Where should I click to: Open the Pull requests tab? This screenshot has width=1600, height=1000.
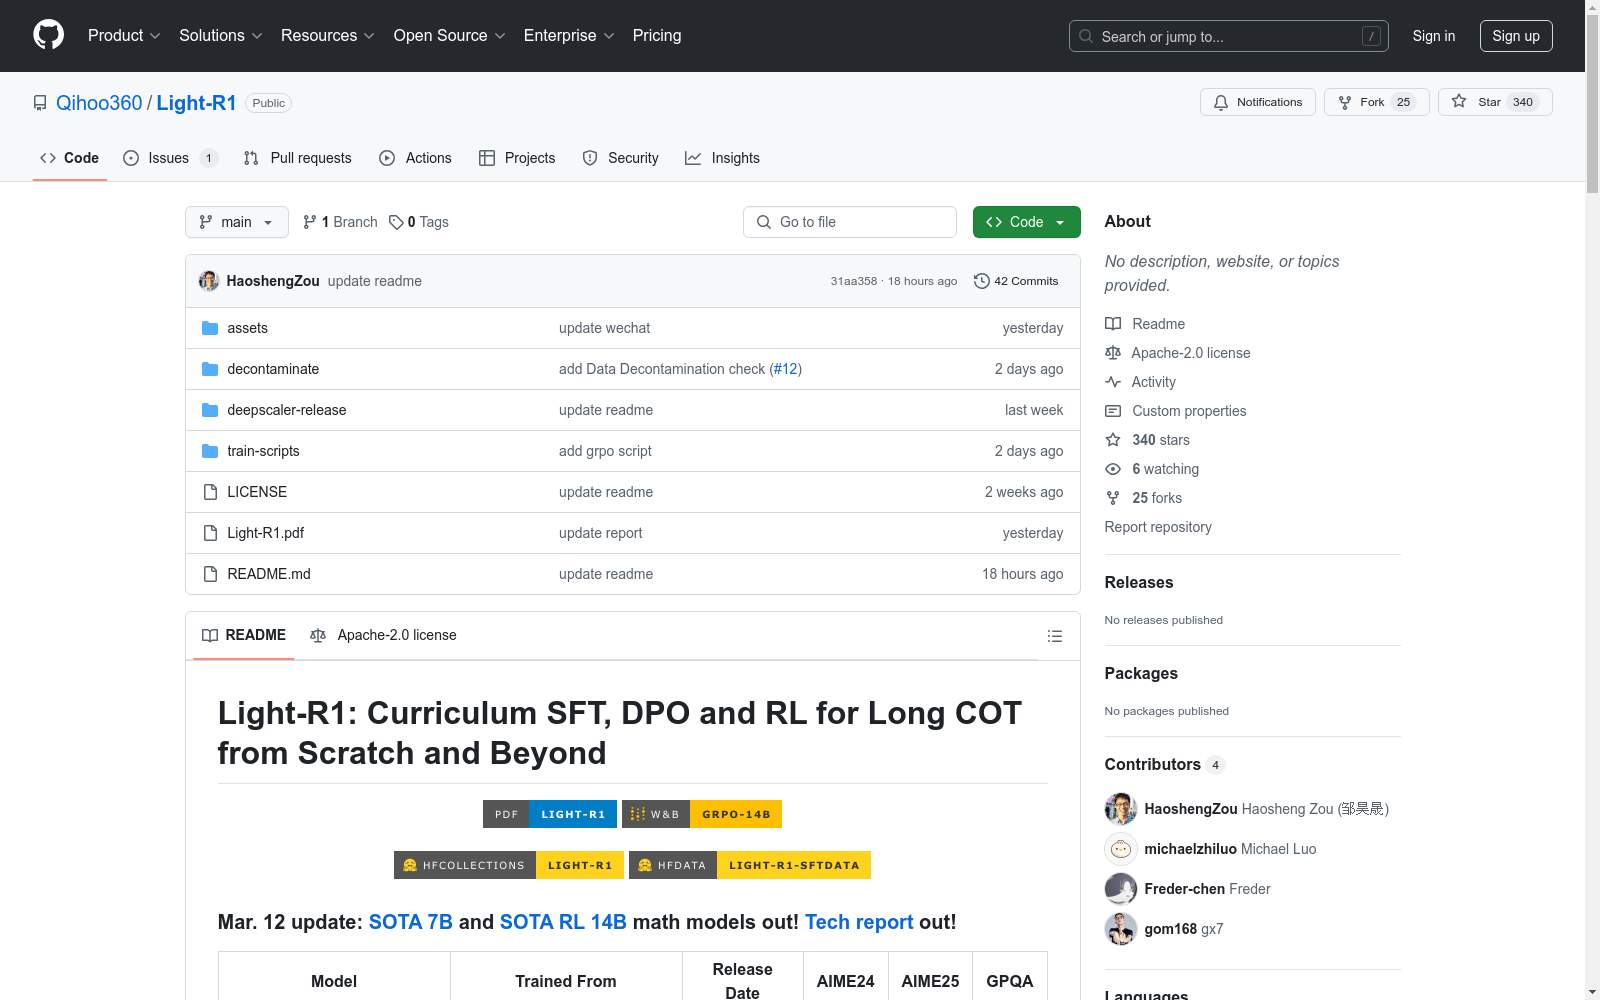(x=298, y=158)
